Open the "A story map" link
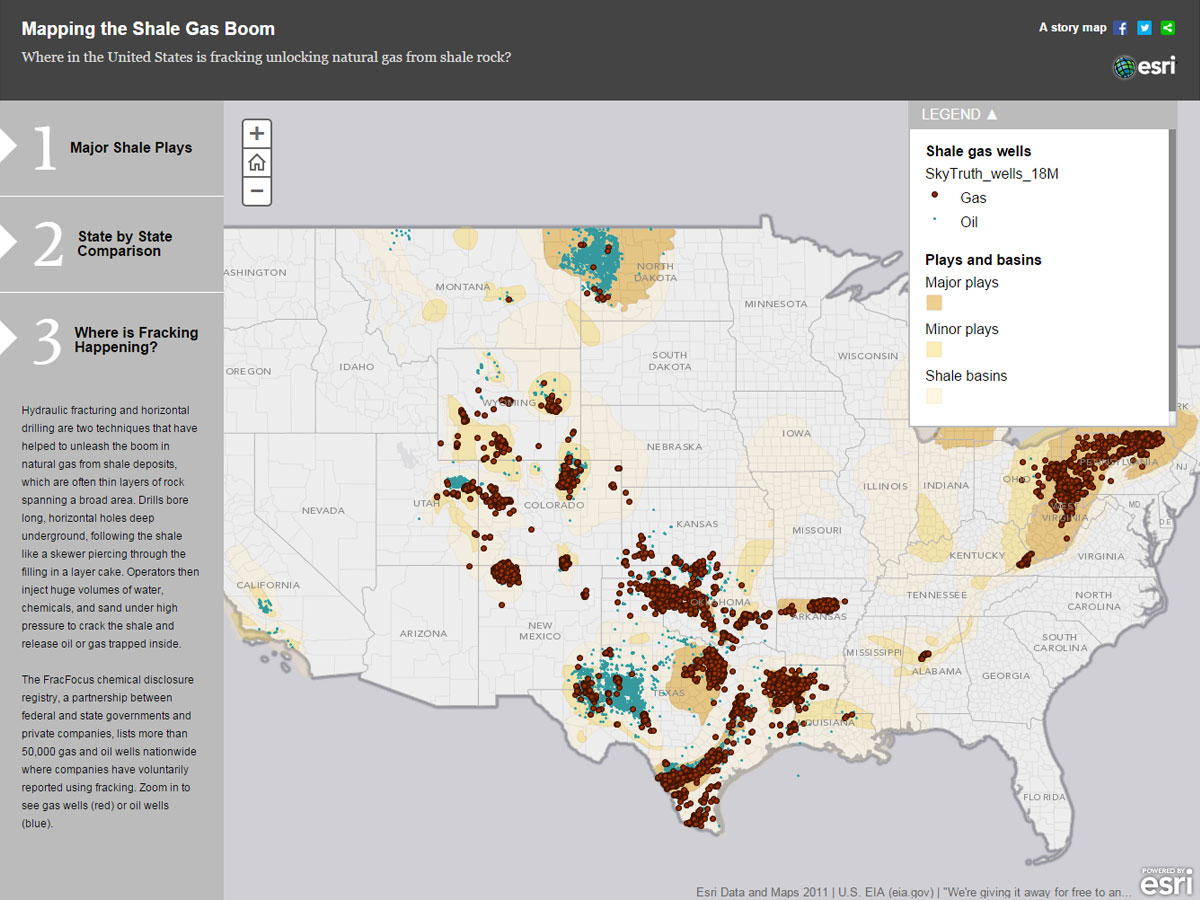 pyautogui.click(x=1072, y=28)
